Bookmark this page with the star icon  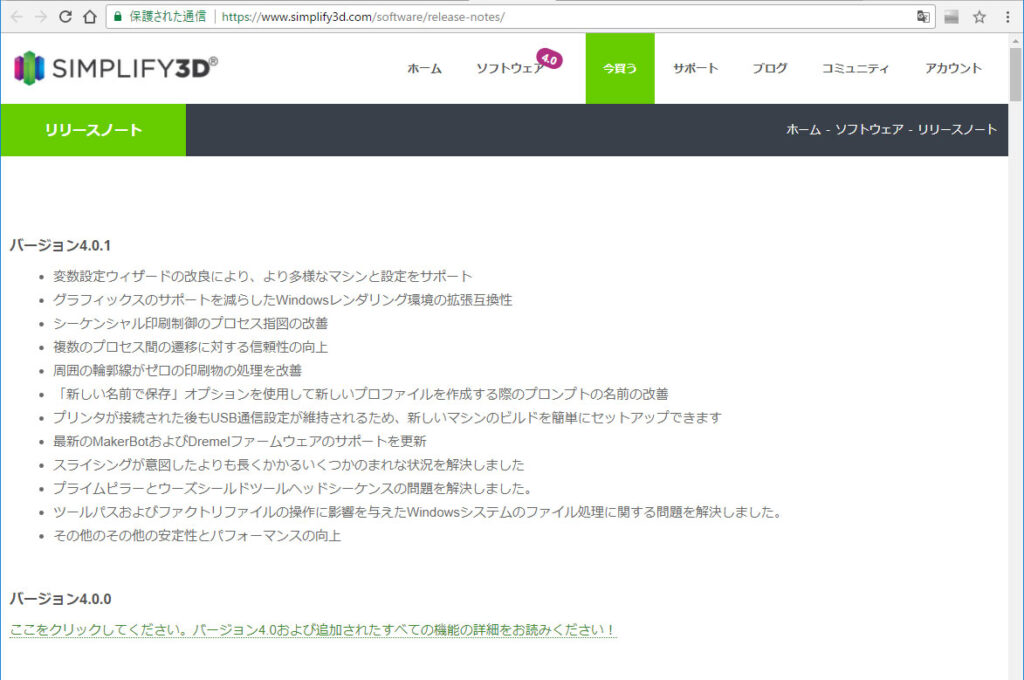coord(980,17)
